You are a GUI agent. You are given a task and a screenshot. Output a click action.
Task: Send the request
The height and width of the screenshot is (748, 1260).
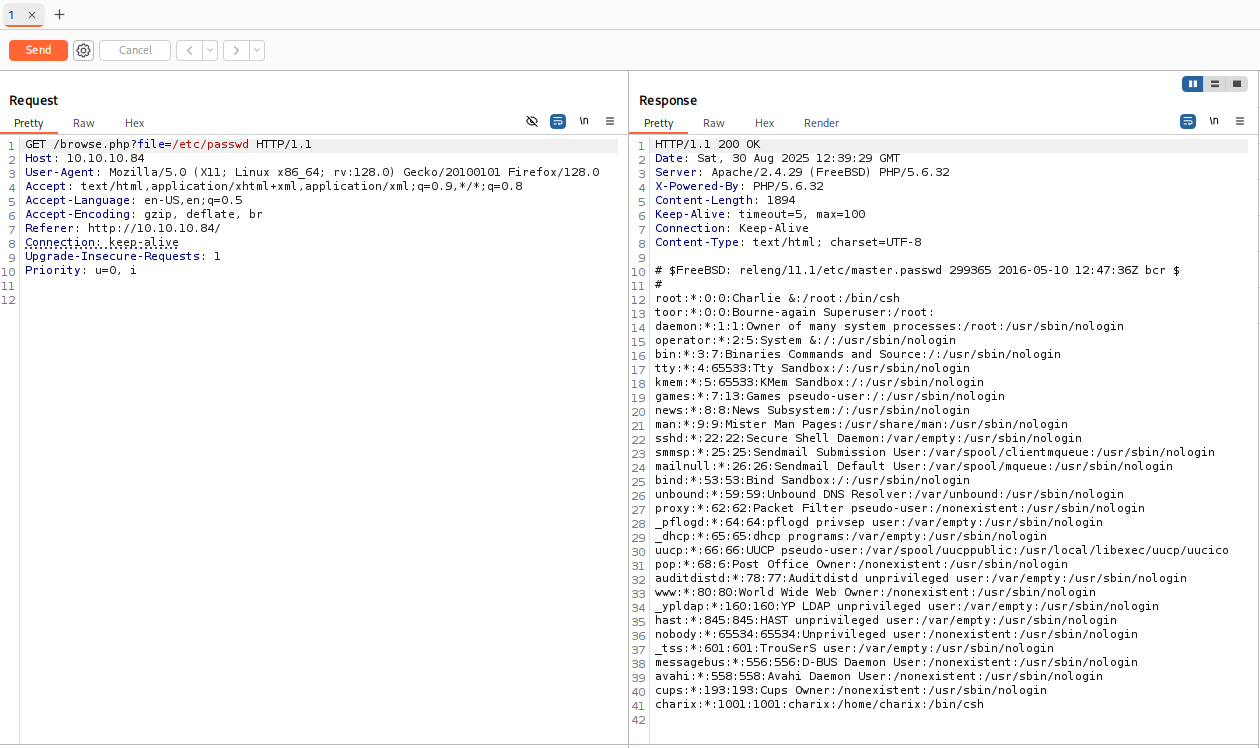point(38,50)
